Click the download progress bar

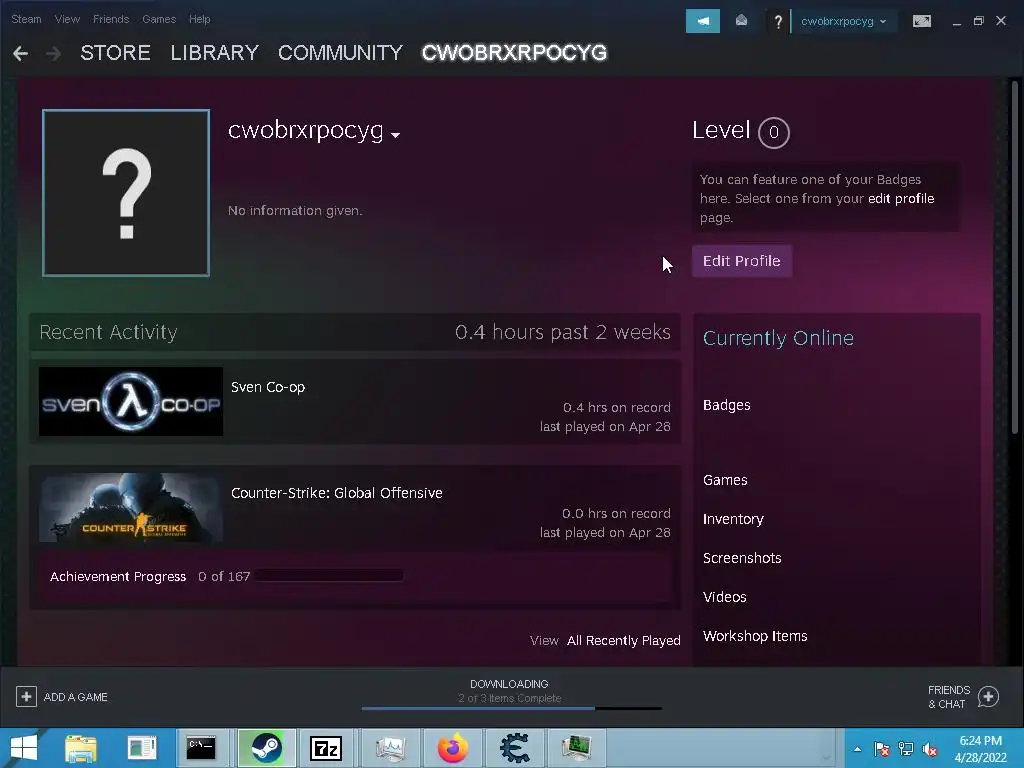[x=511, y=708]
